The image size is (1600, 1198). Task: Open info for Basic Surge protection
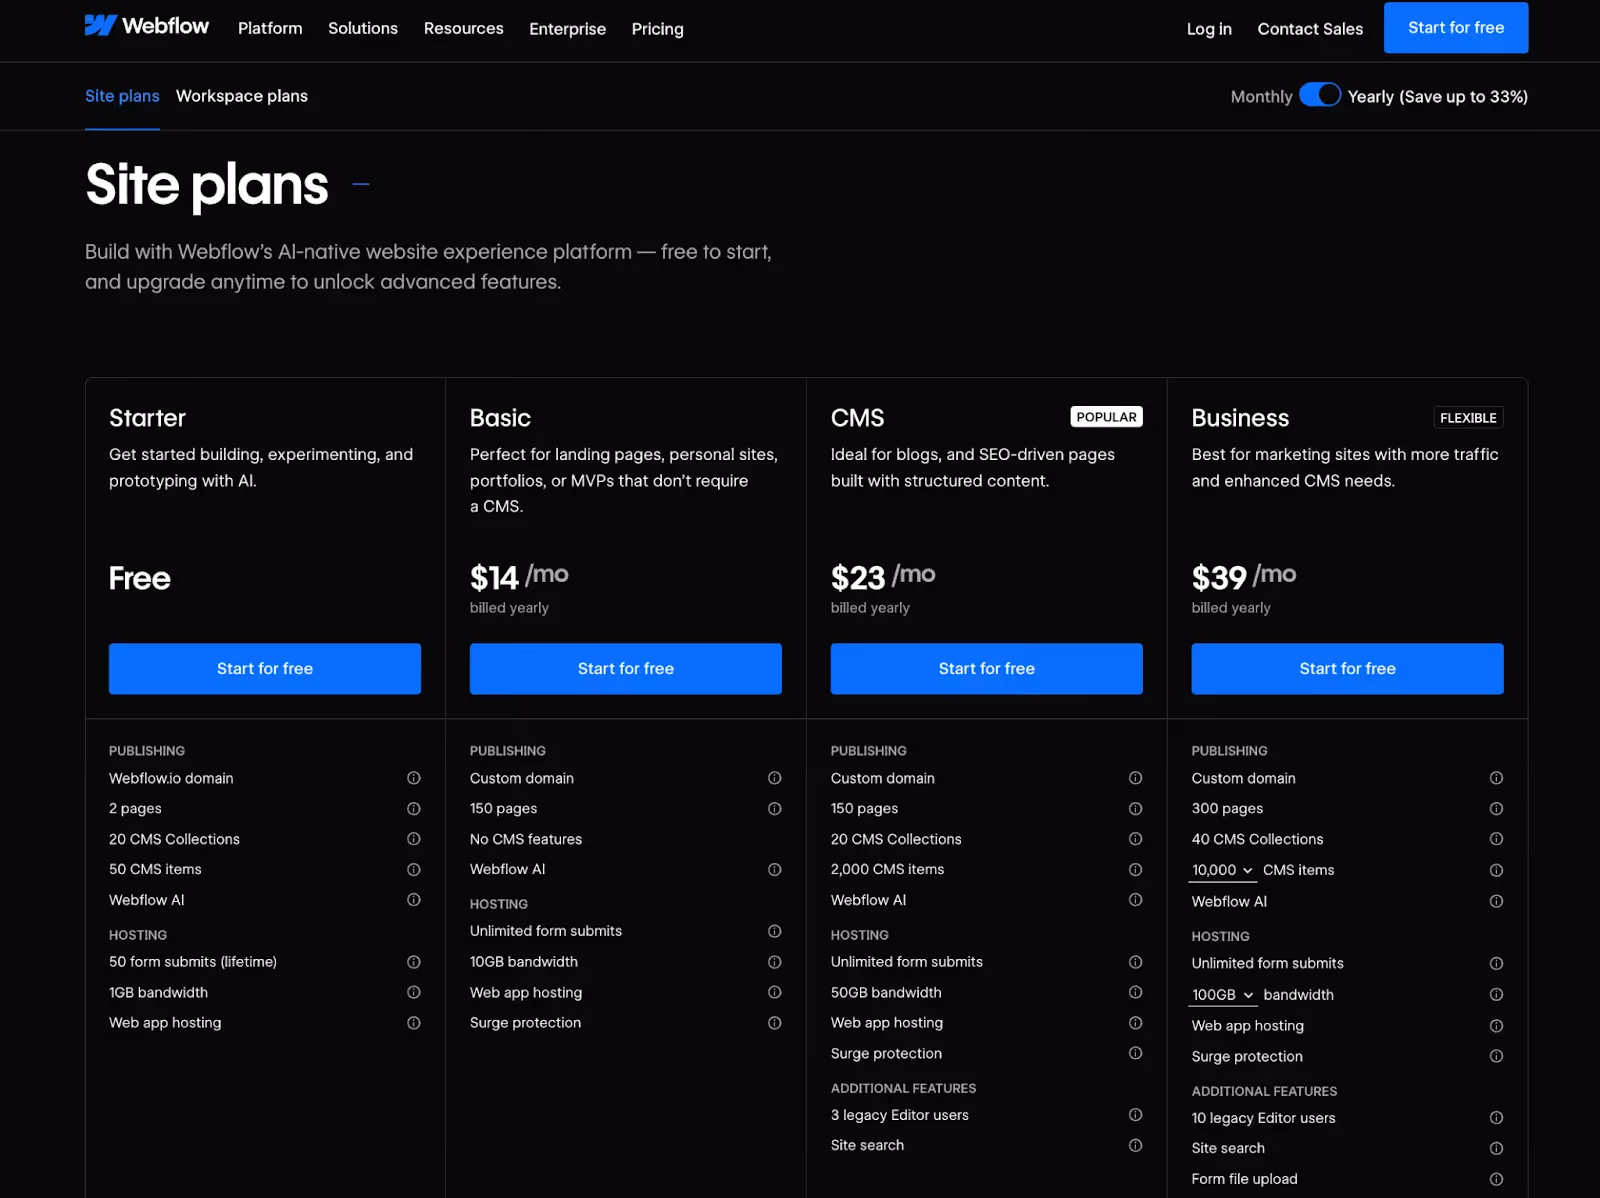[x=775, y=1023]
